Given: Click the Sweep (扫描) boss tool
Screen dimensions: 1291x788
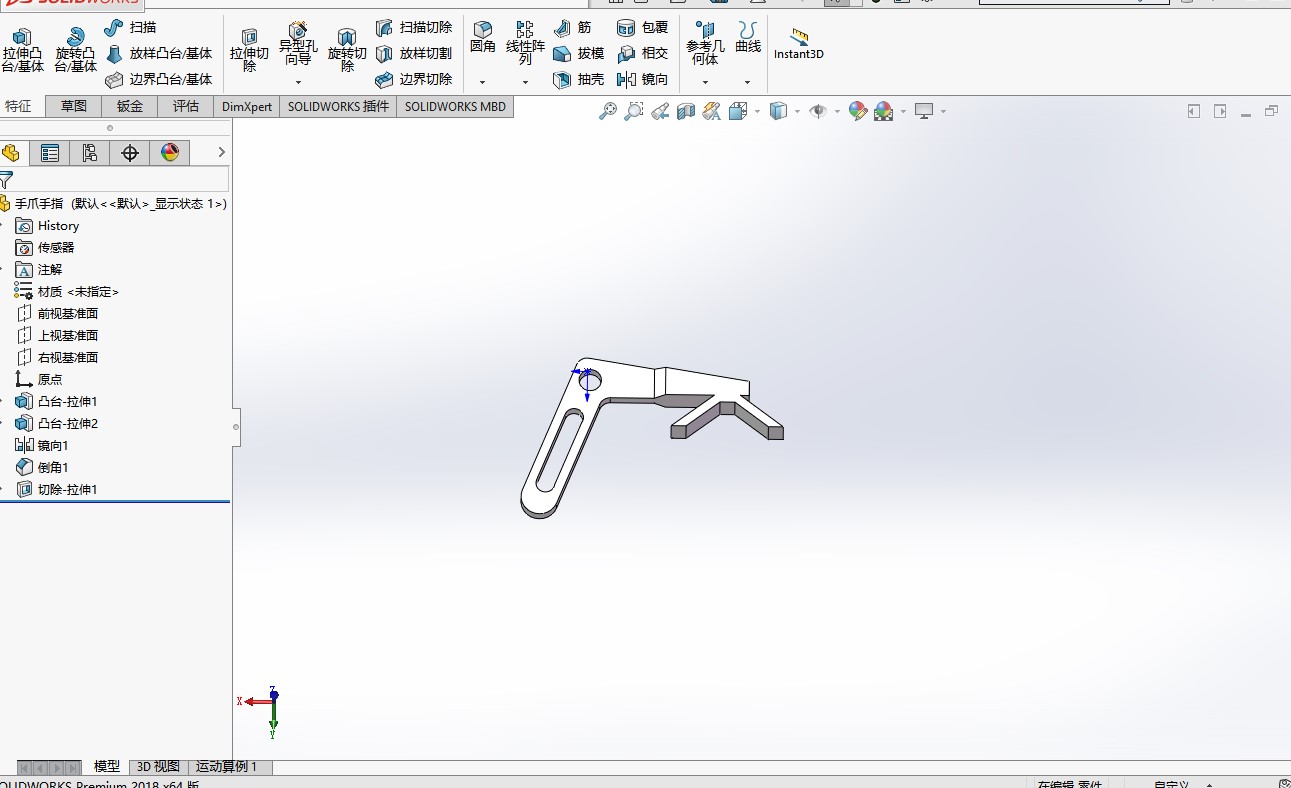Looking at the screenshot, I should (x=131, y=27).
